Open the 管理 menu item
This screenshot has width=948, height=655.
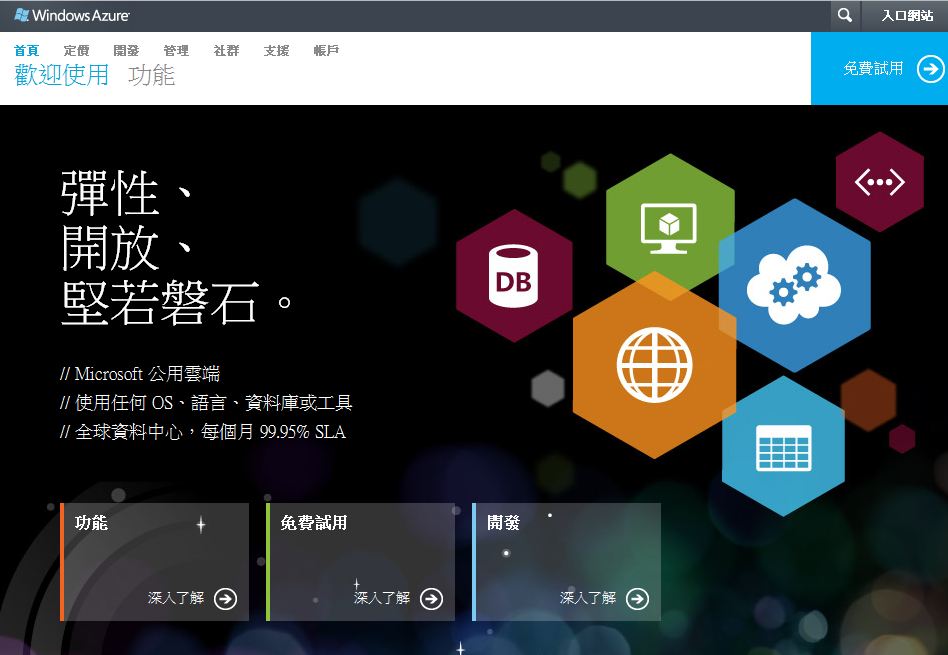pos(176,50)
